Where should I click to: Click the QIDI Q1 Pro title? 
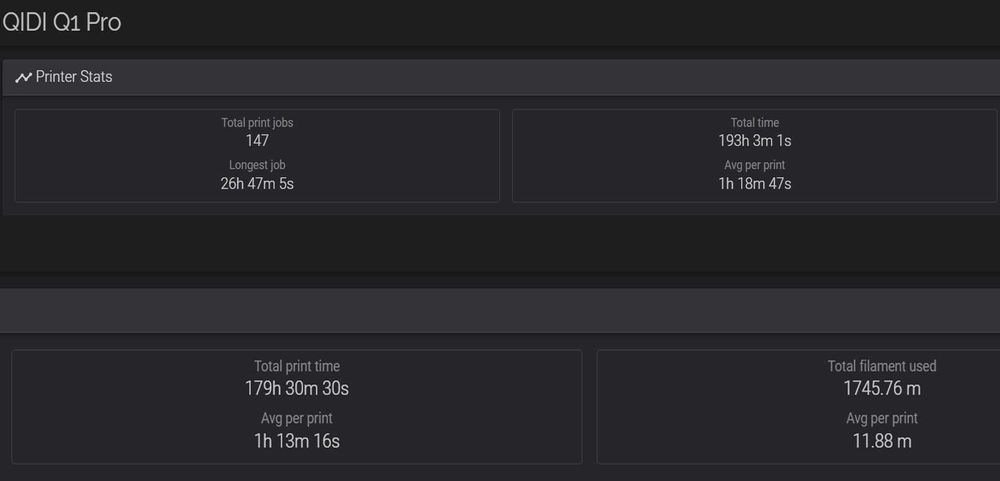click(x=62, y=22)
